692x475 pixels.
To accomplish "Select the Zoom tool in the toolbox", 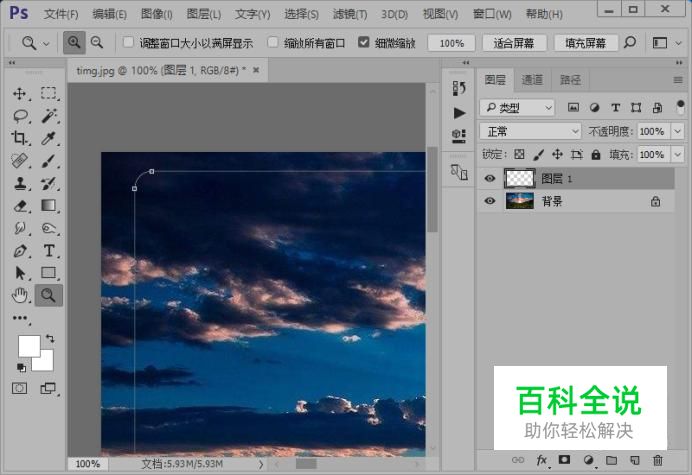I will click(x=49, y=295).
